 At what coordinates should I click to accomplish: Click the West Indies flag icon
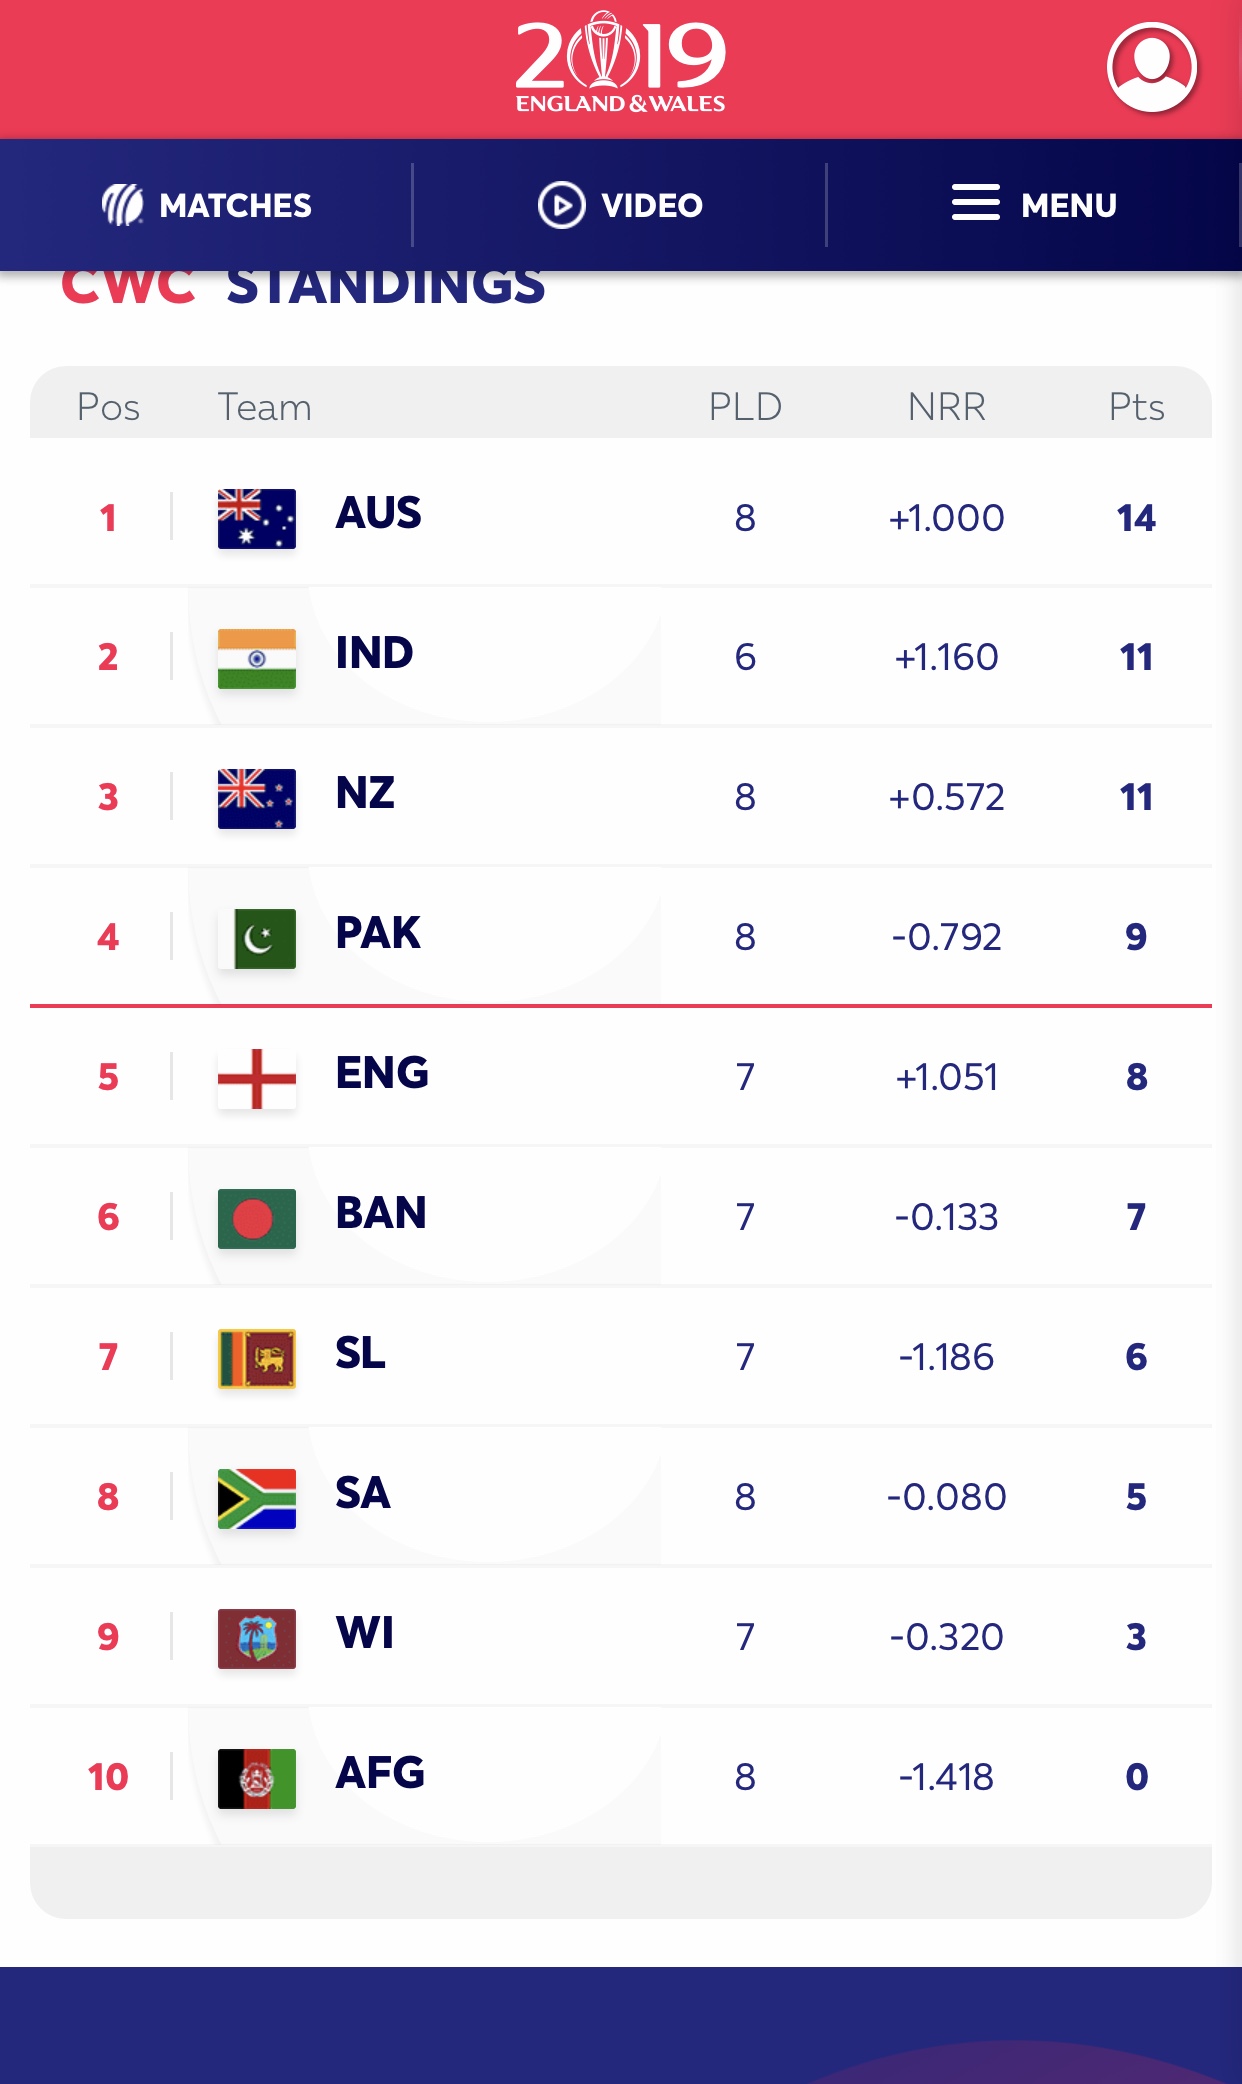click(257, 1638)
